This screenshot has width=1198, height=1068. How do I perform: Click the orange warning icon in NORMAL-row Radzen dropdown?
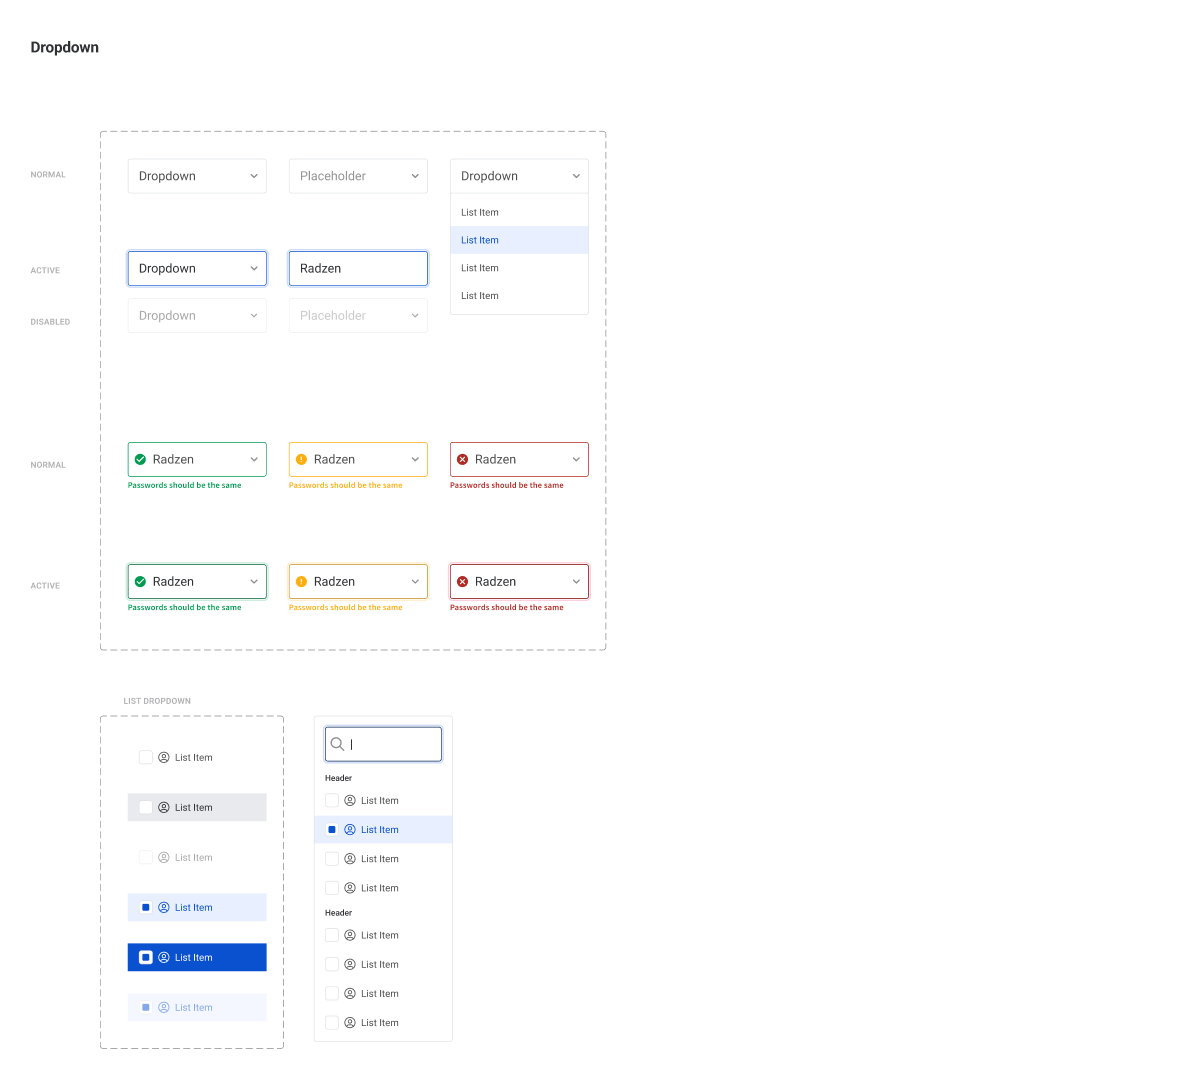coord(302,459)
